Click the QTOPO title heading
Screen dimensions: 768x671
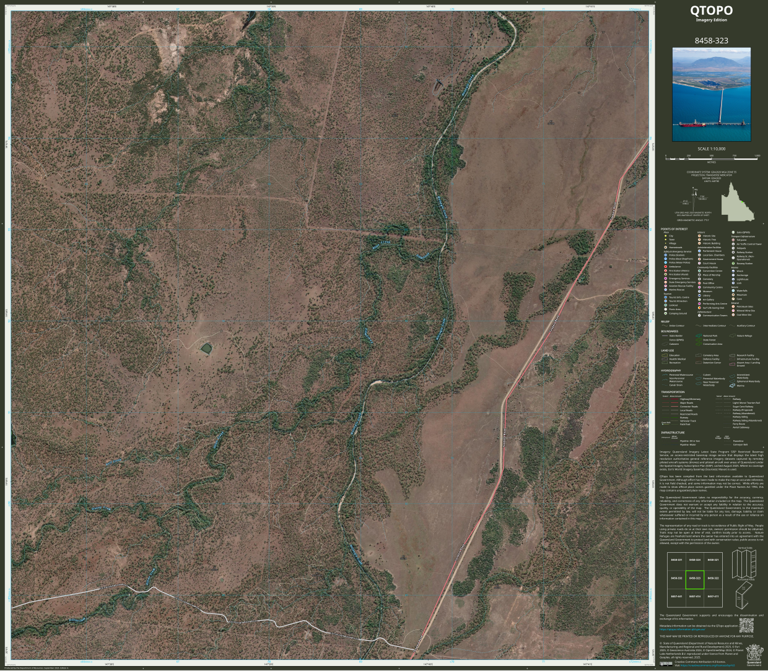pyautogui.click(x=711, y=10)
